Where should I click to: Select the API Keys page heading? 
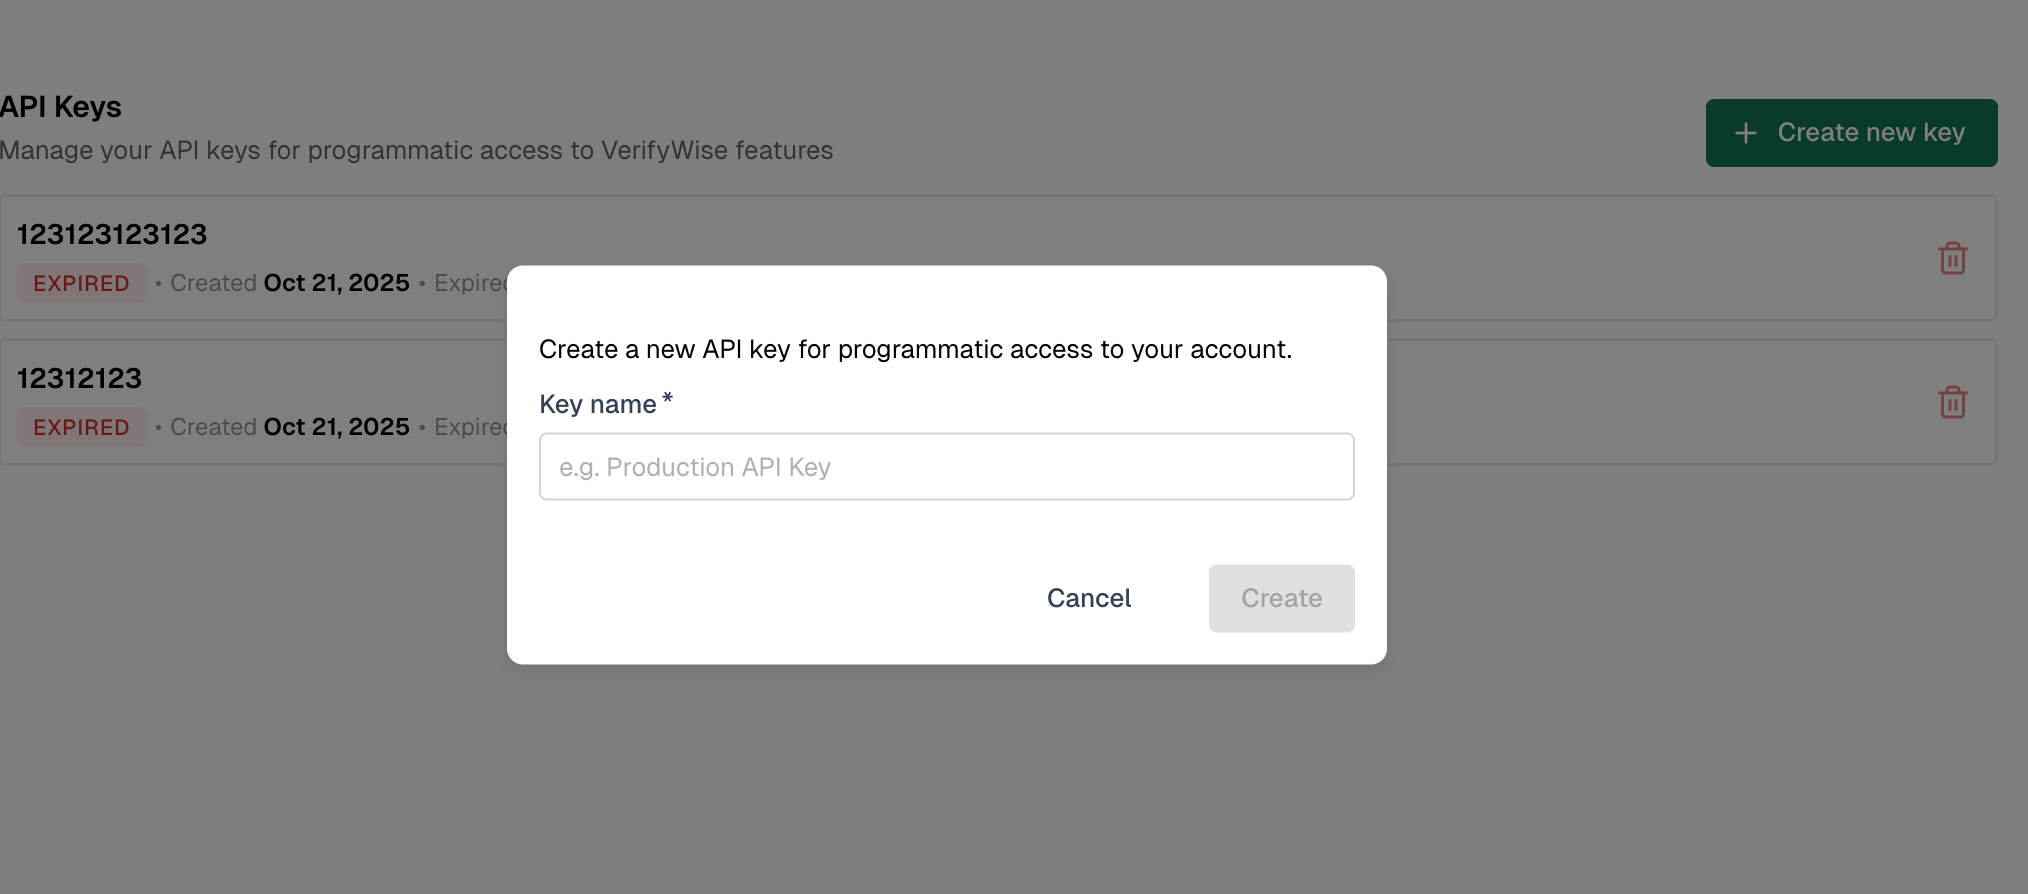pos(60,106)
